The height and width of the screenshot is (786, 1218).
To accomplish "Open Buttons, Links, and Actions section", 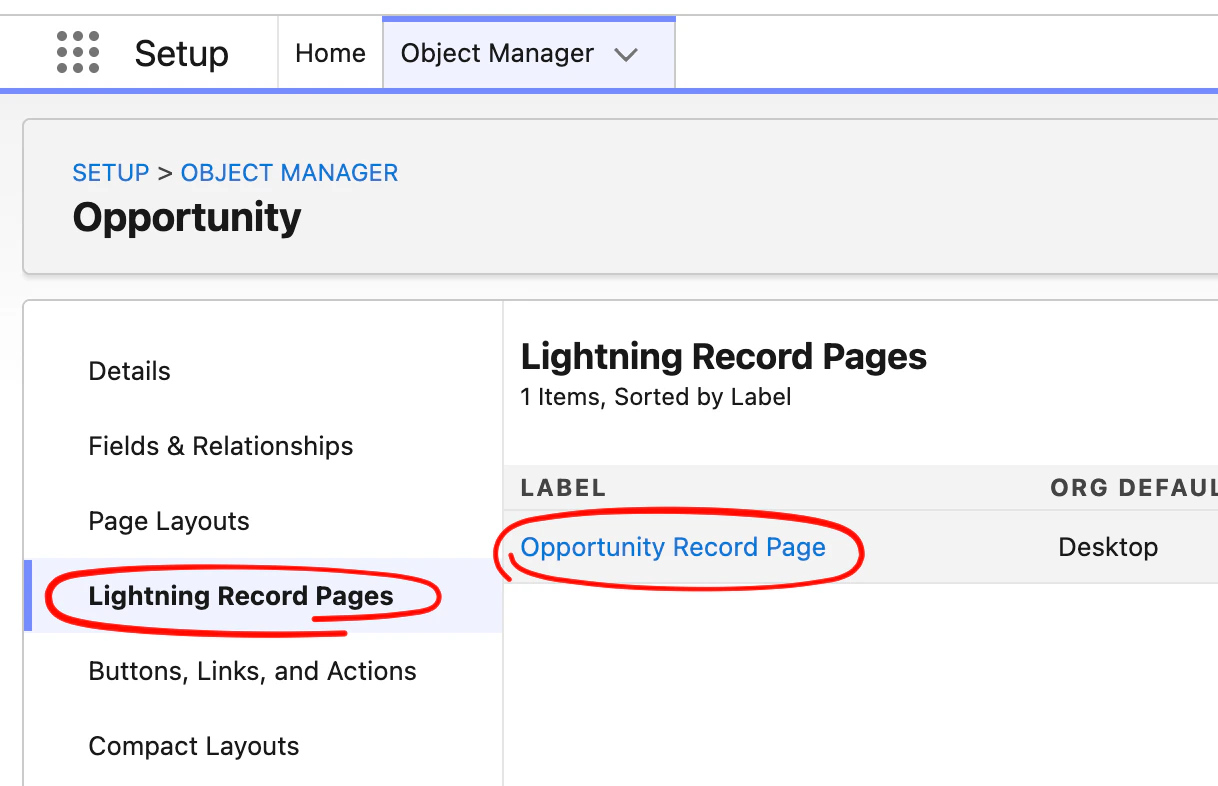I will tap(252, 671).
